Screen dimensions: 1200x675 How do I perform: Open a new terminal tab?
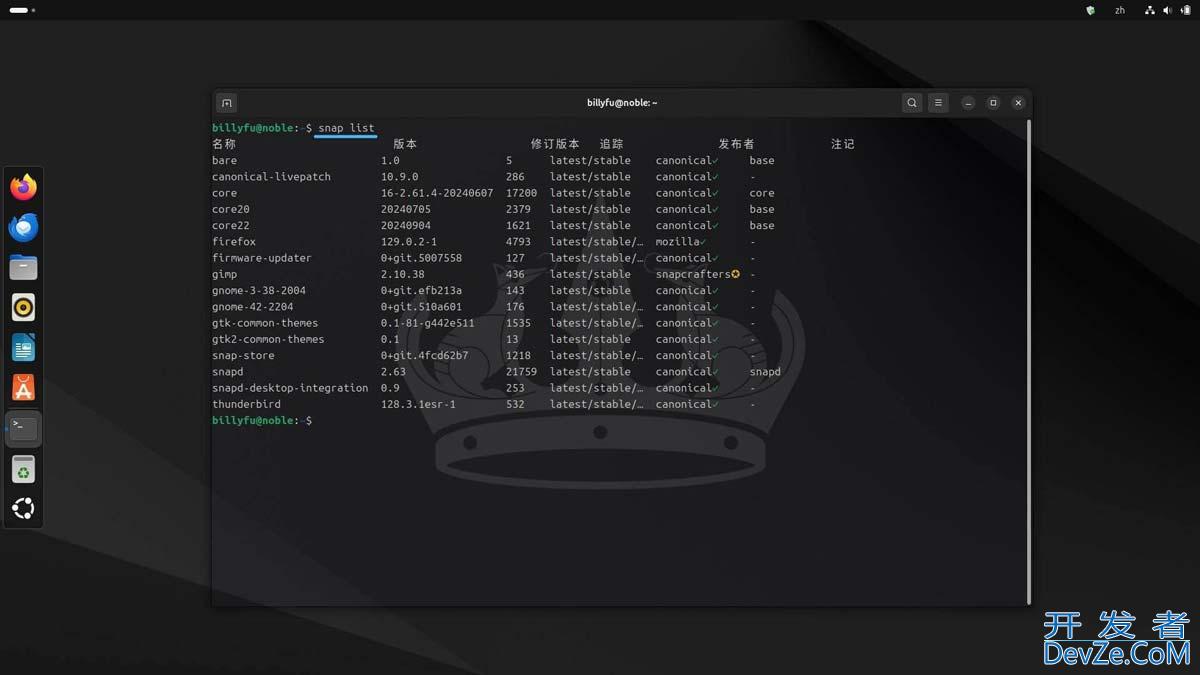[227, 103]
